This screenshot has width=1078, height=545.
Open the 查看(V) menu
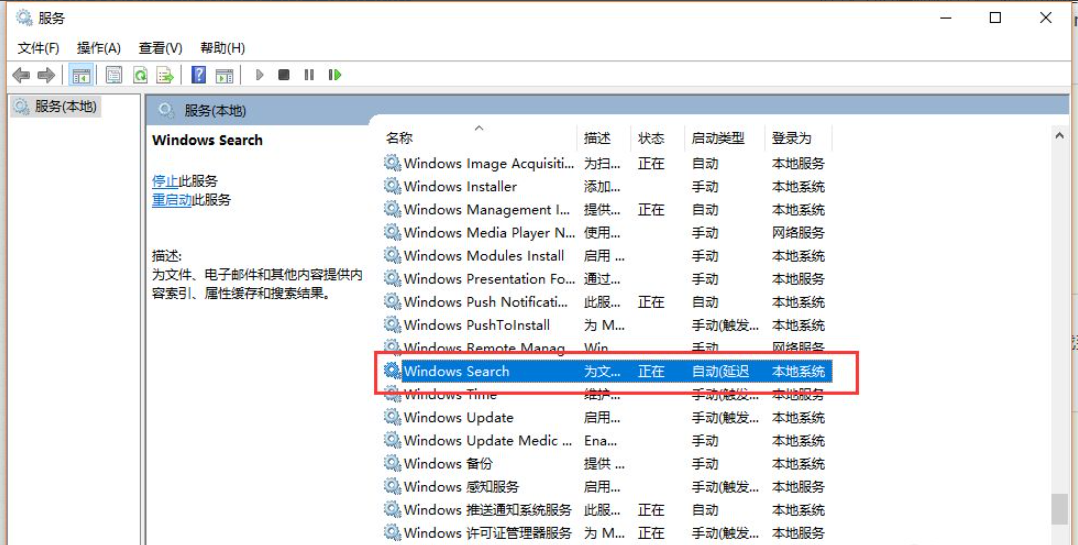click(160, 48)
